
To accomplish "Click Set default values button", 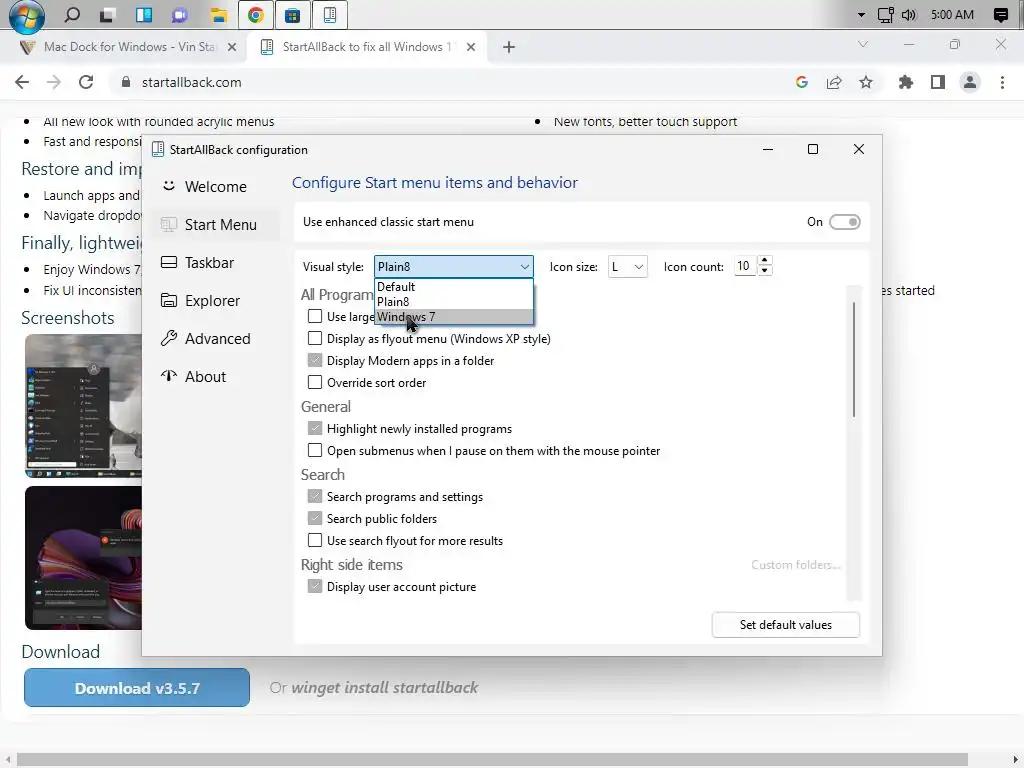I will (x=786, y=625).
